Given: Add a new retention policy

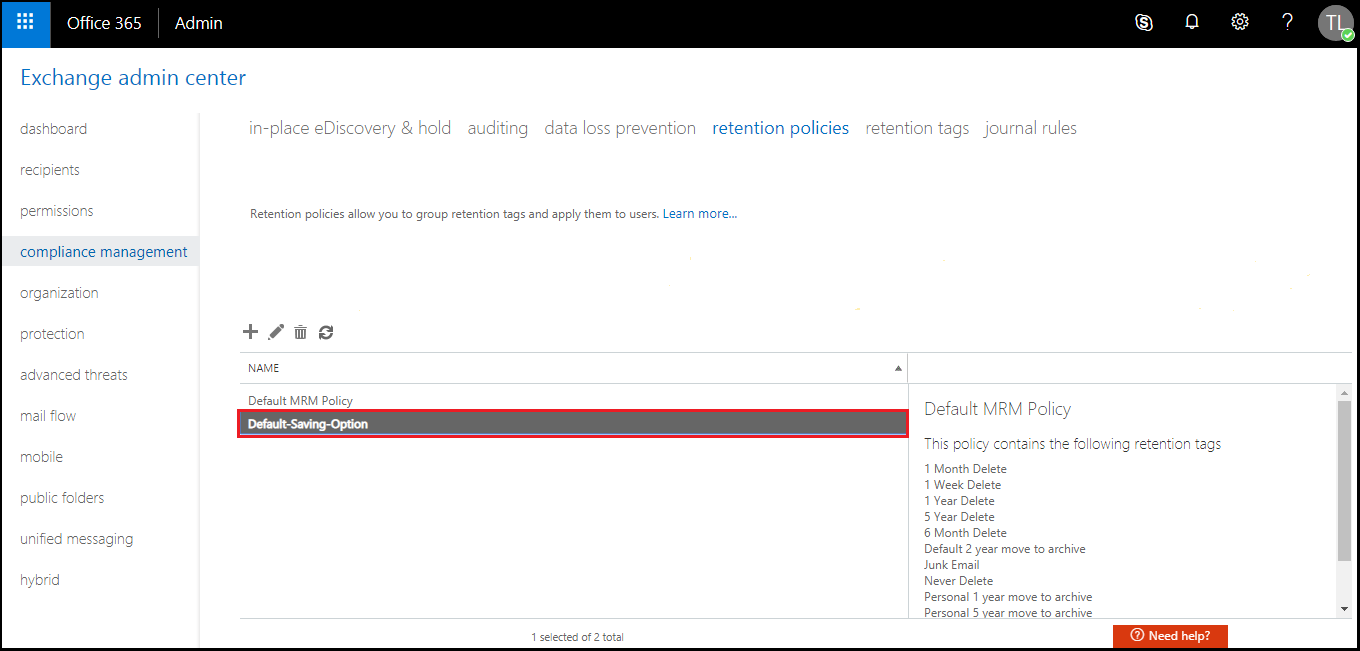Looking at the screenshot, I should pos(251,332).
